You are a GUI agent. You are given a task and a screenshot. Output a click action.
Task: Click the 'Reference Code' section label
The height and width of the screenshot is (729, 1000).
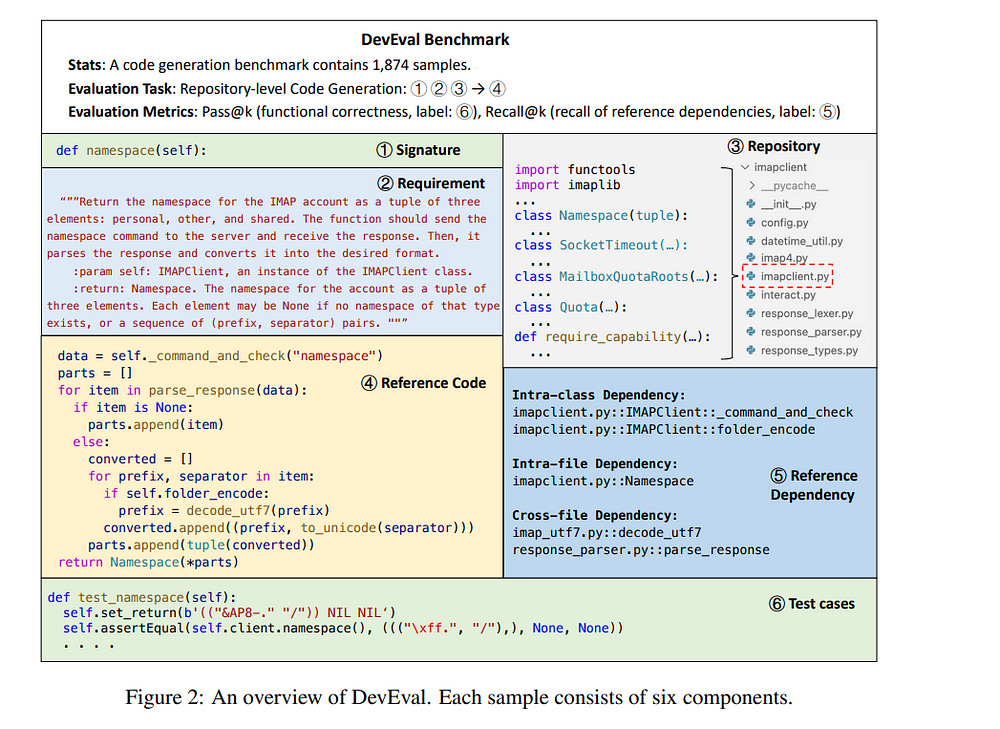pos(423,383)
